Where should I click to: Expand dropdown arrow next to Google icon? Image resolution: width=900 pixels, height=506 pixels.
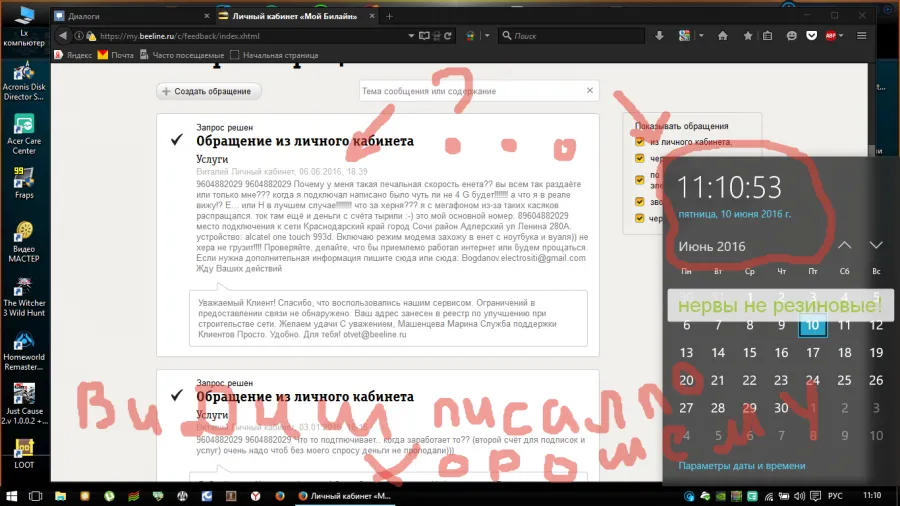701,36
